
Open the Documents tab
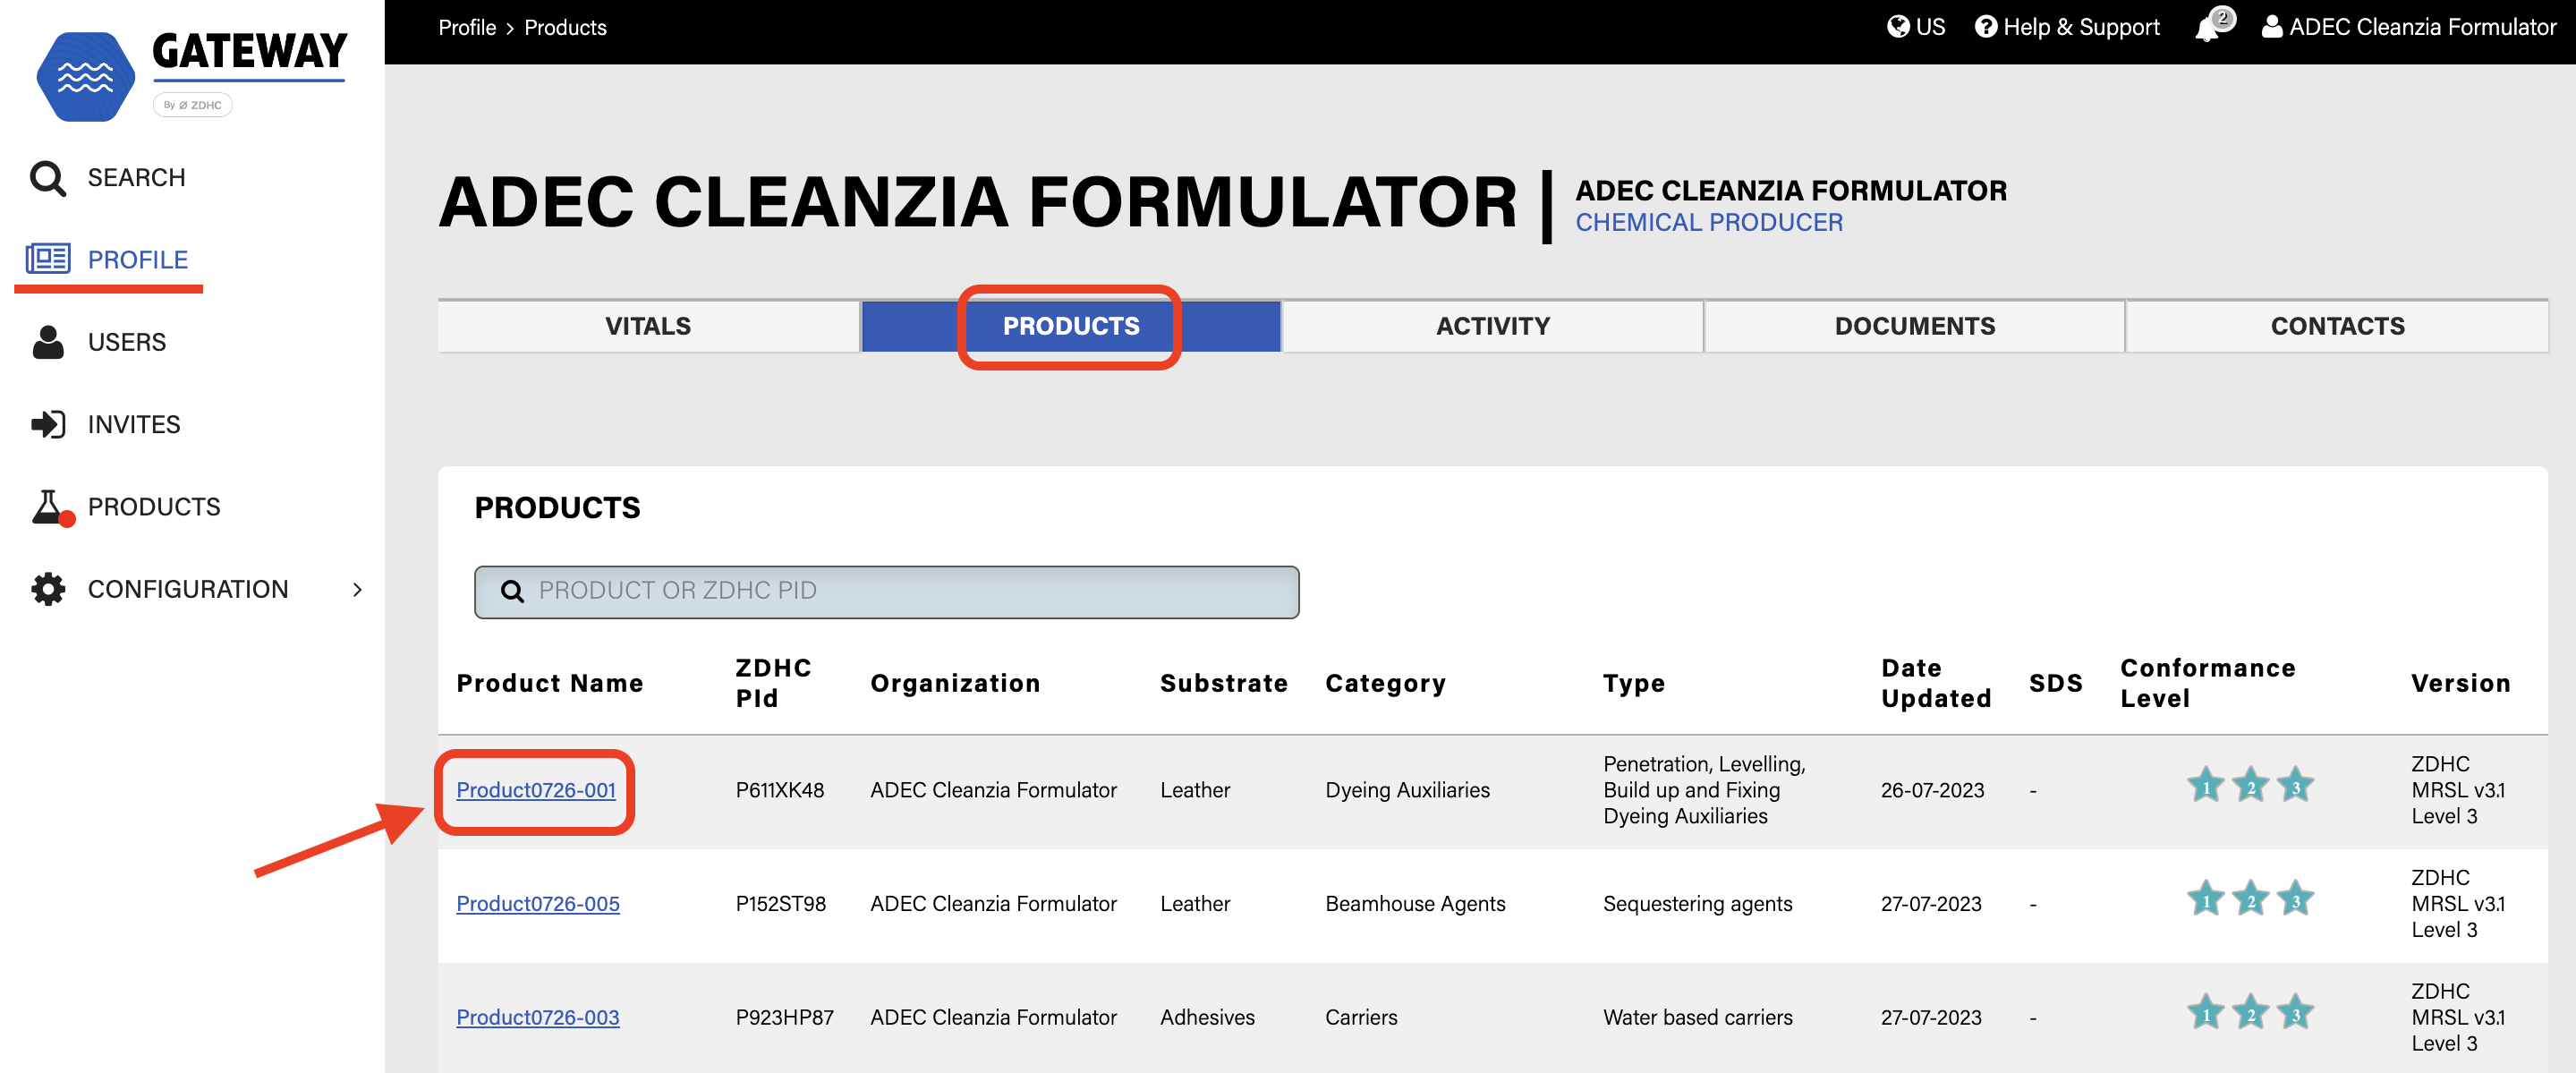coord(1914,326)
